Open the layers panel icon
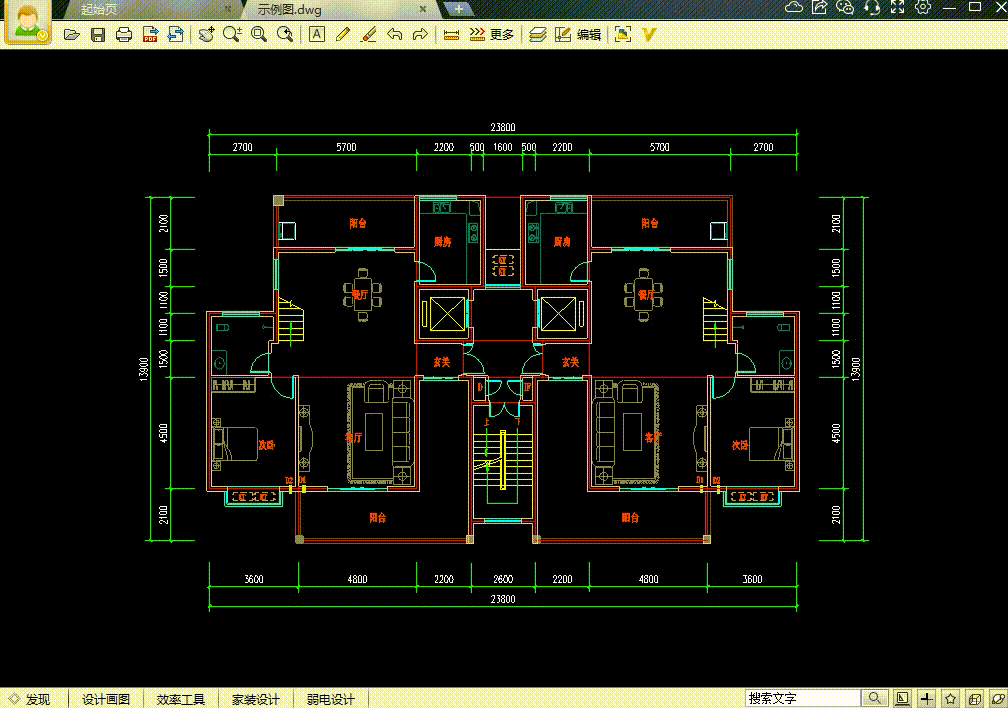This screenshot has width=1008, height=708. pyautogui.click(x=535, y=33)
